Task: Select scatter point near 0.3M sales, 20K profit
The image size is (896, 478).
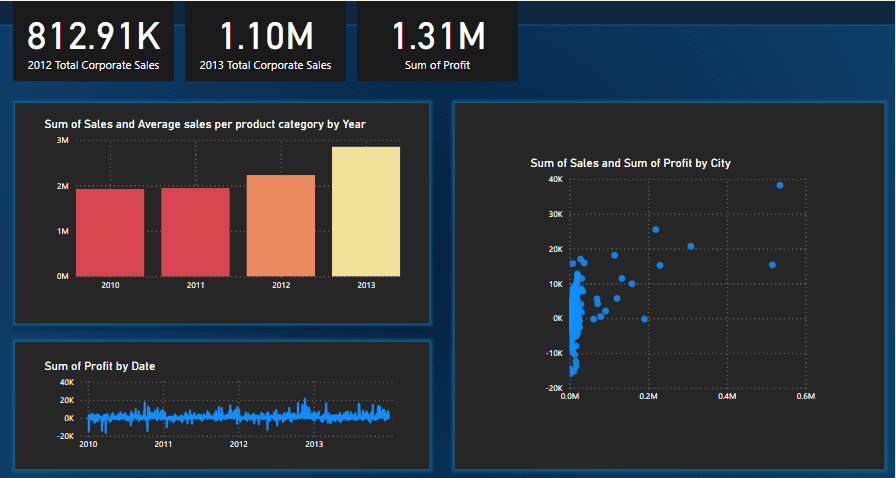Action: click(690, 246)
